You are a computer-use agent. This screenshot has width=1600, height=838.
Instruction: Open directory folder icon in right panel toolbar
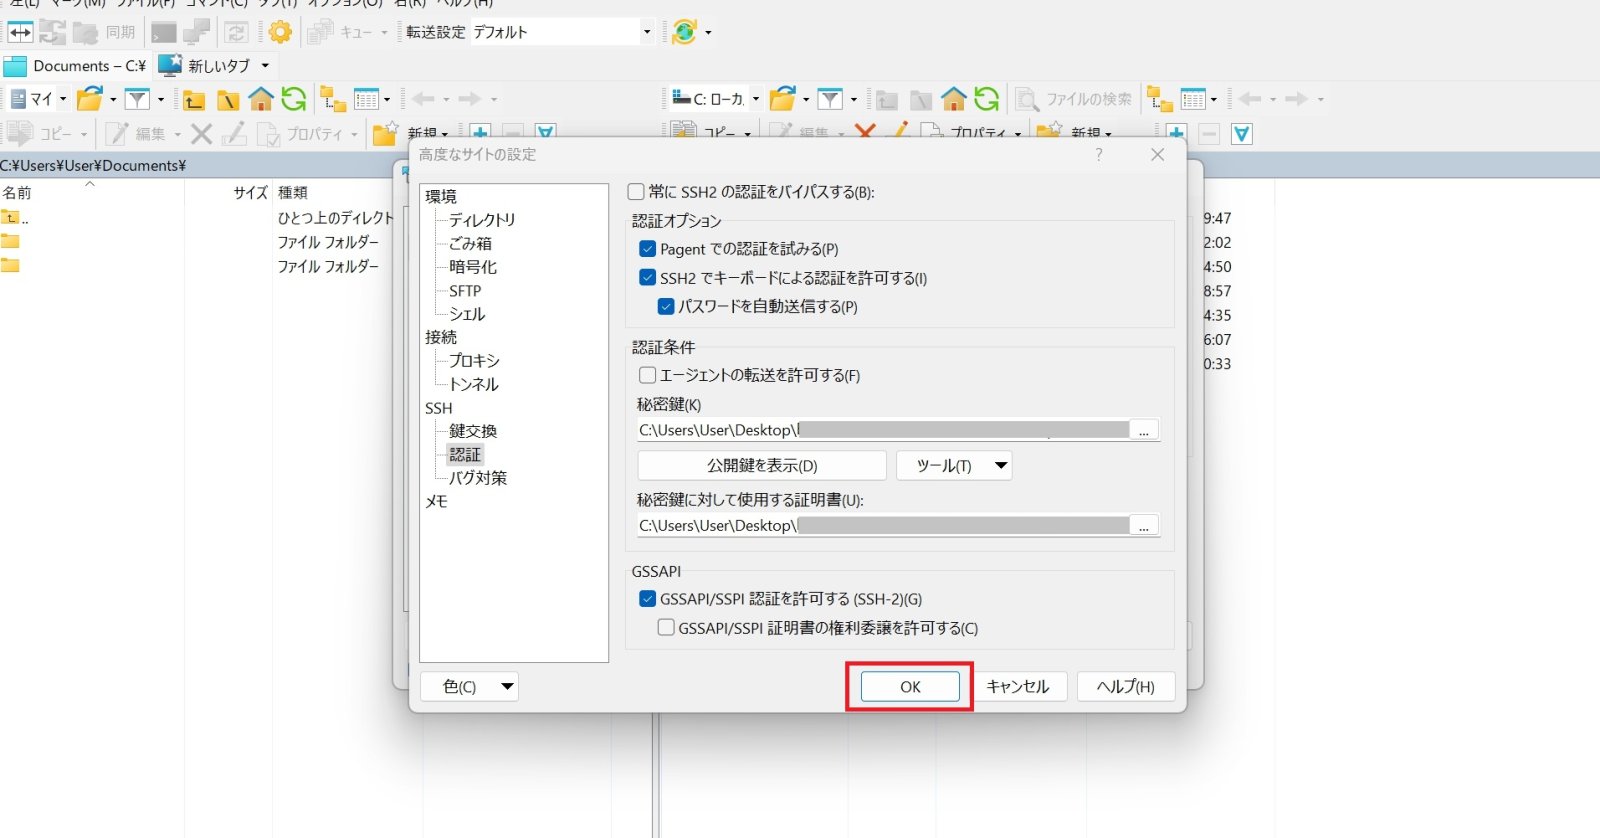783,99
